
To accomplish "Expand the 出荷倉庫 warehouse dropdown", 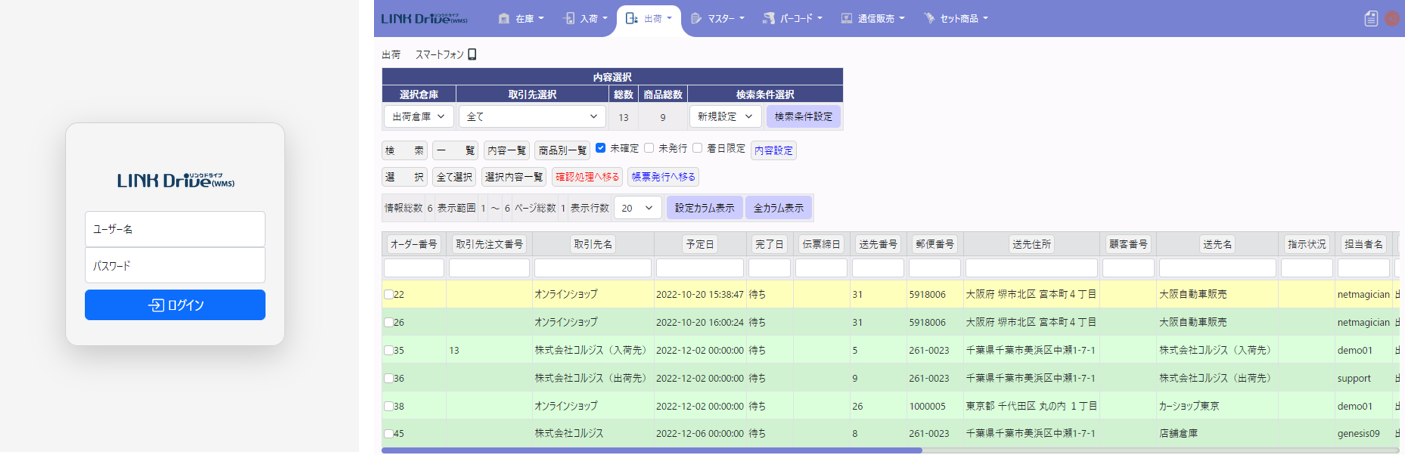I will (419, 117).
